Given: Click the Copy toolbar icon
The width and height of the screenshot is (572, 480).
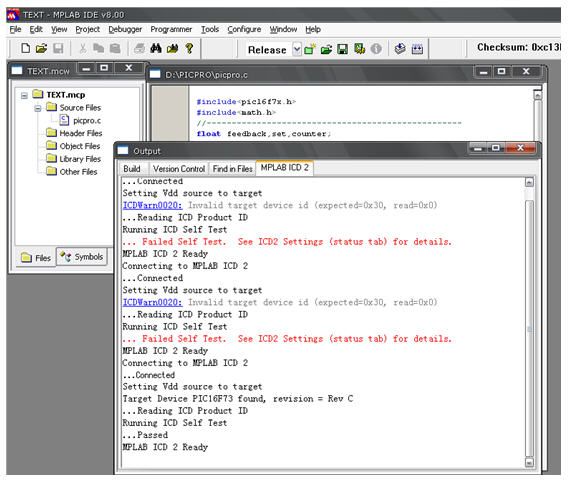Looking at the screenshot, I should (x=98, y=48).
